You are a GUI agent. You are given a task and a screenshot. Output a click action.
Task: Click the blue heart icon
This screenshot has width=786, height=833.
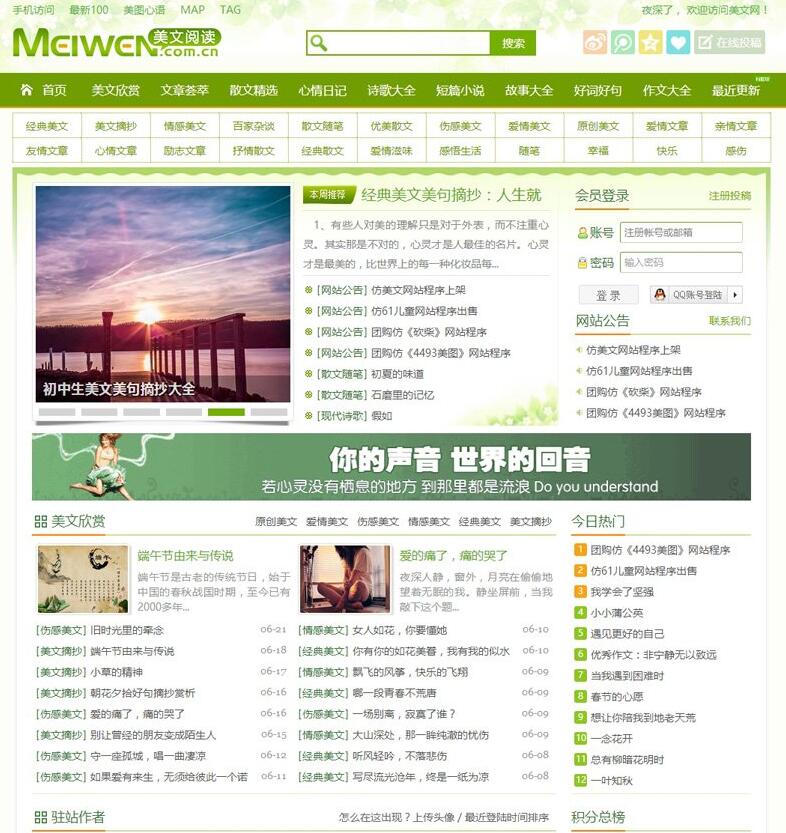coord(678,42)
